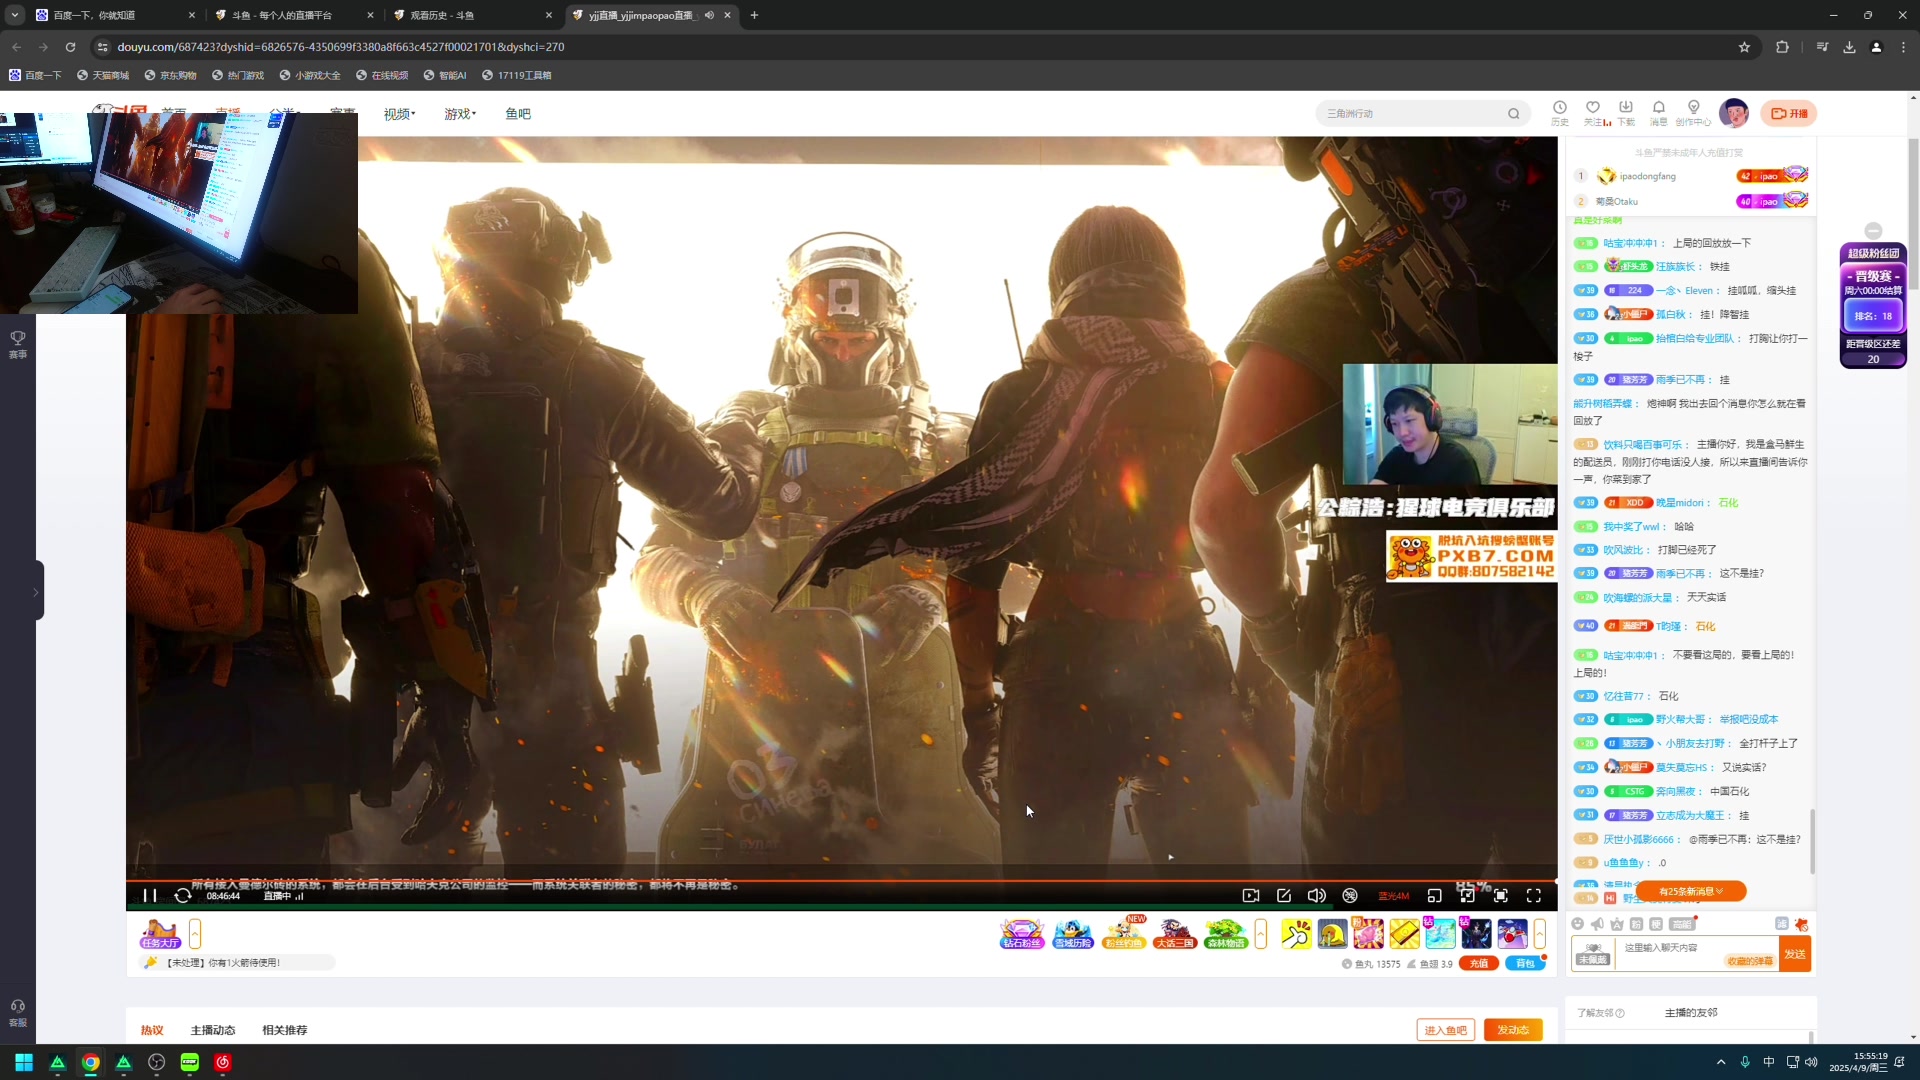Send the yellow clapping hand gift
Image resolution: width=1920 pixels, height=1080 pixels.
coord(1296,934)
